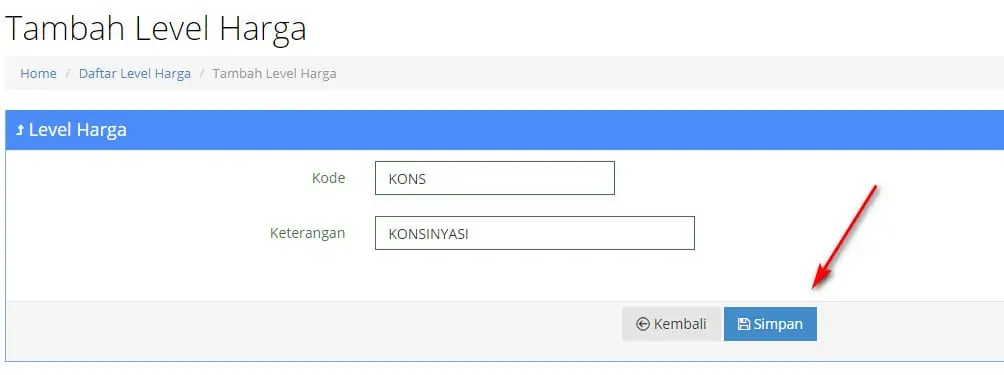Save the form with the Simpan button
The height and width of the screenshot is (375, 1004).
(770, 324)
